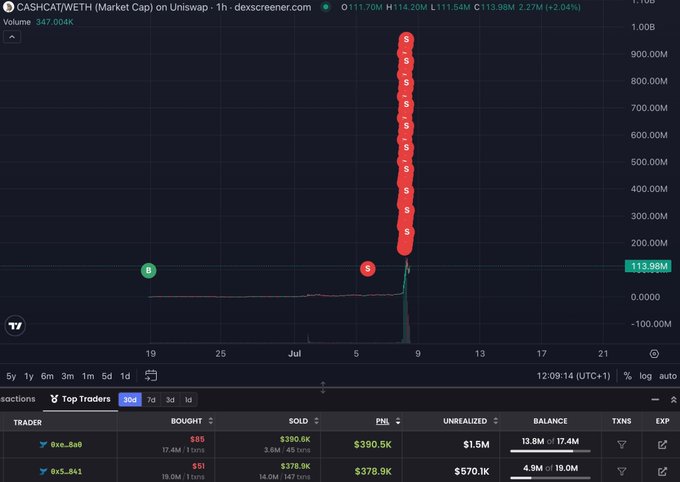Set chart range to 1m
Screen dimensions: 680x482
click(88, 376)
